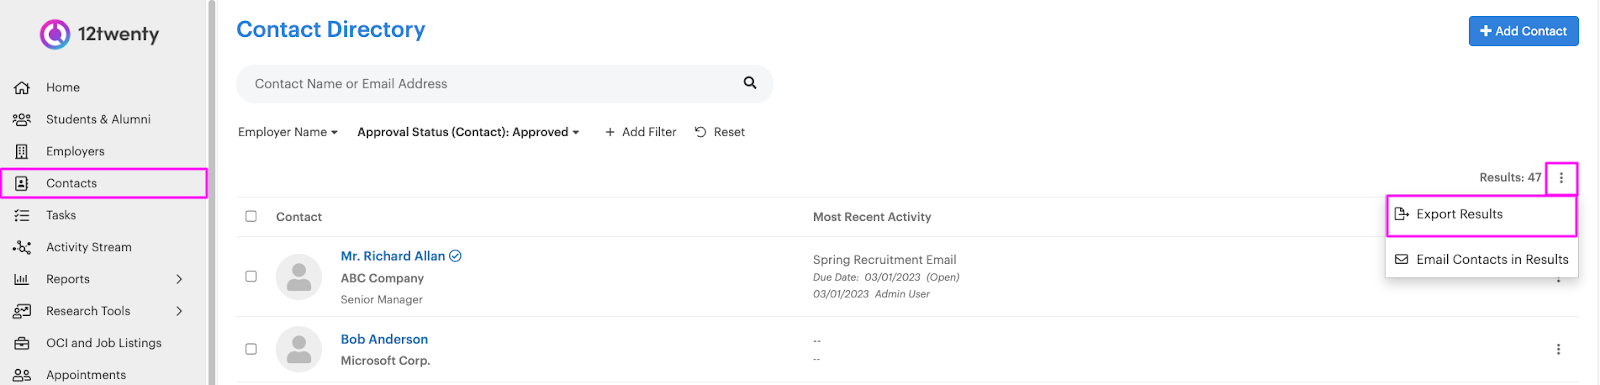
Task: Open Students & Alumni section
Action: tap(98, 120)
